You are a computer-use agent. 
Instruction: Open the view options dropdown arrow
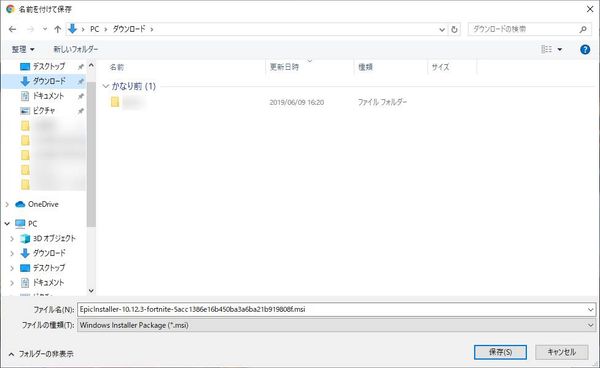point(560,49)
